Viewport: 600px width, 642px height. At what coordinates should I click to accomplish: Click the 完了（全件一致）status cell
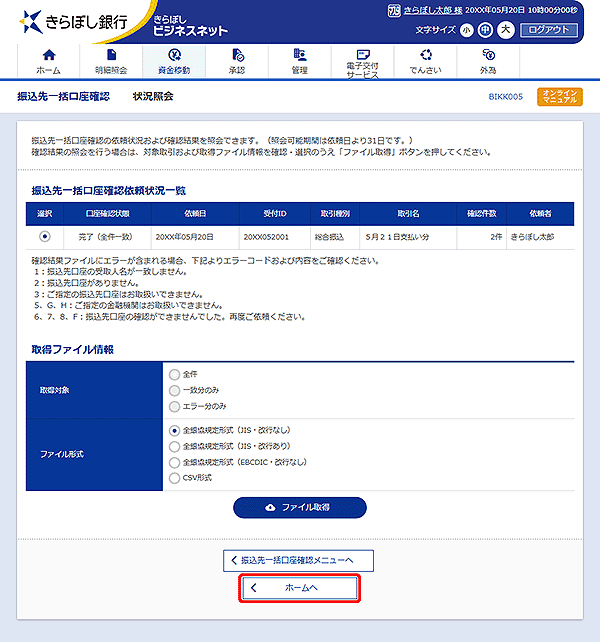point(105,237)
